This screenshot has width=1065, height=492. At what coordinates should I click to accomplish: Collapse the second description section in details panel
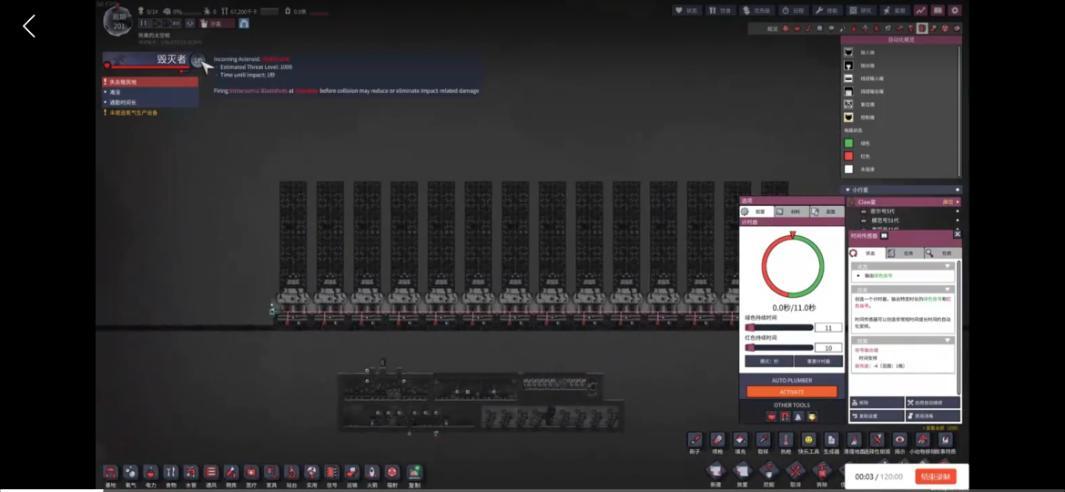pos(947,289)
